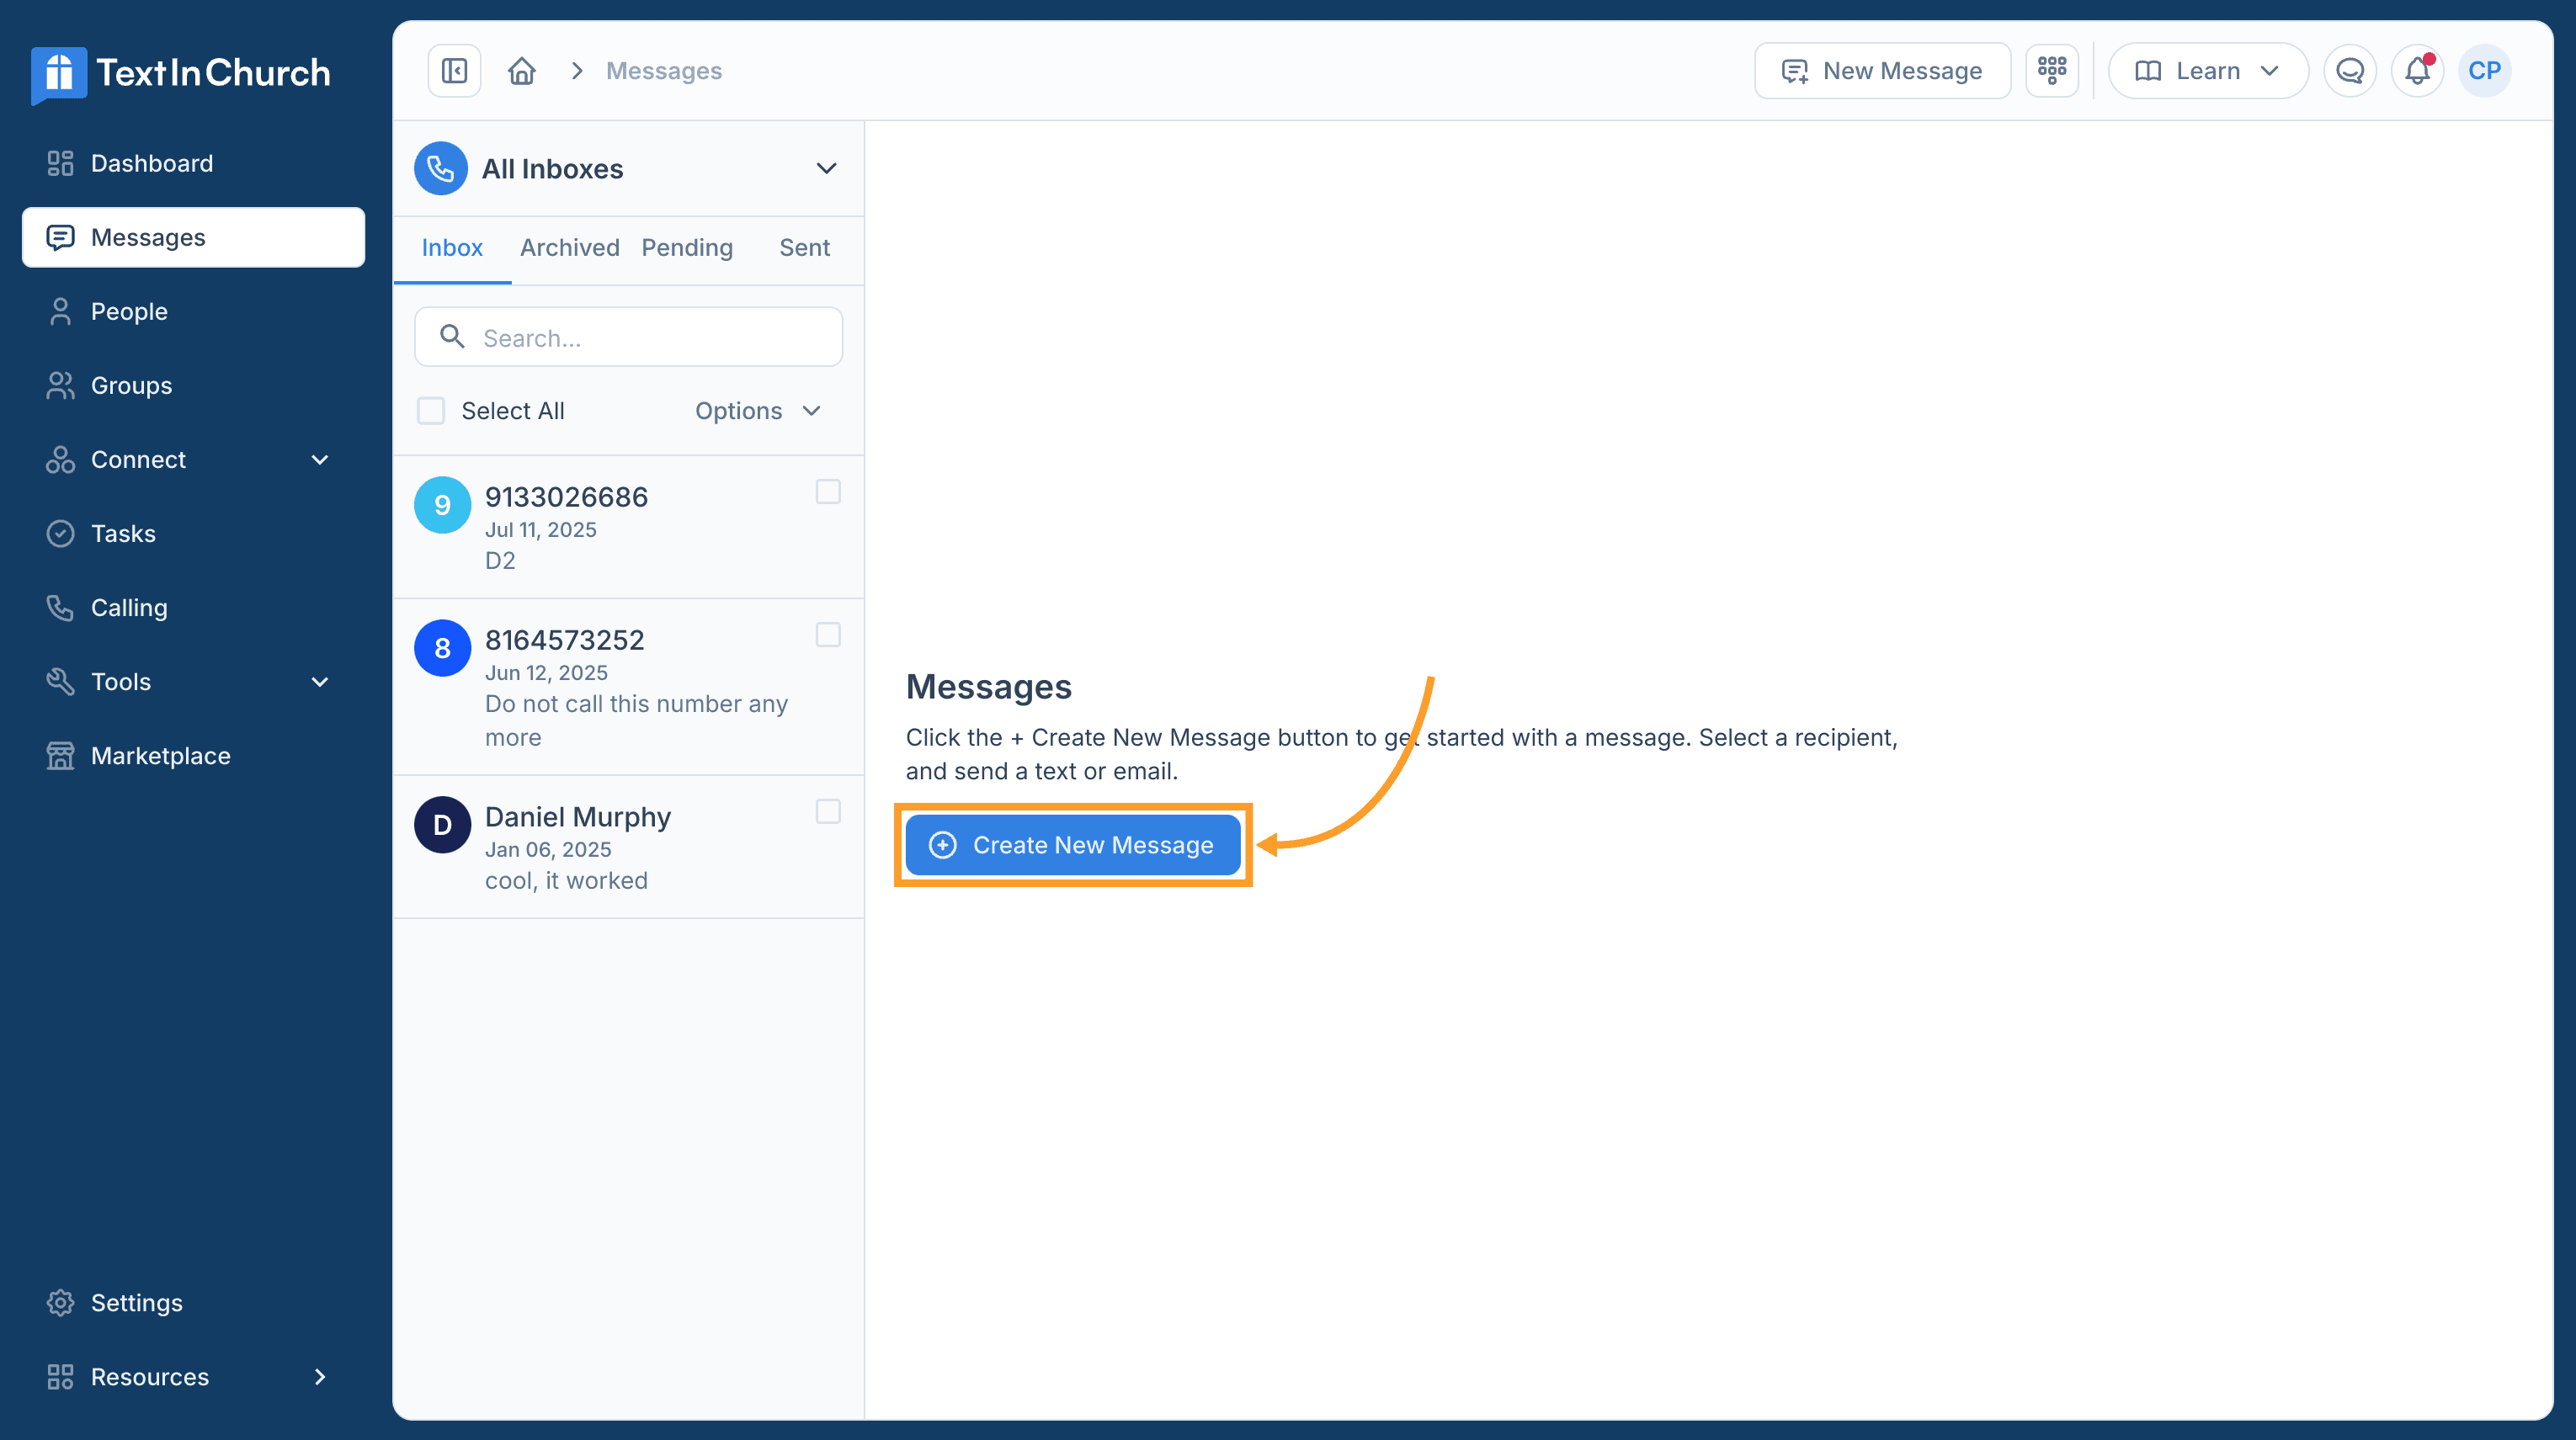Image resolution: width=2576 pixels, height=1440 pixels.
Task: Click Create New Message button
Action: click(1073, 845)
